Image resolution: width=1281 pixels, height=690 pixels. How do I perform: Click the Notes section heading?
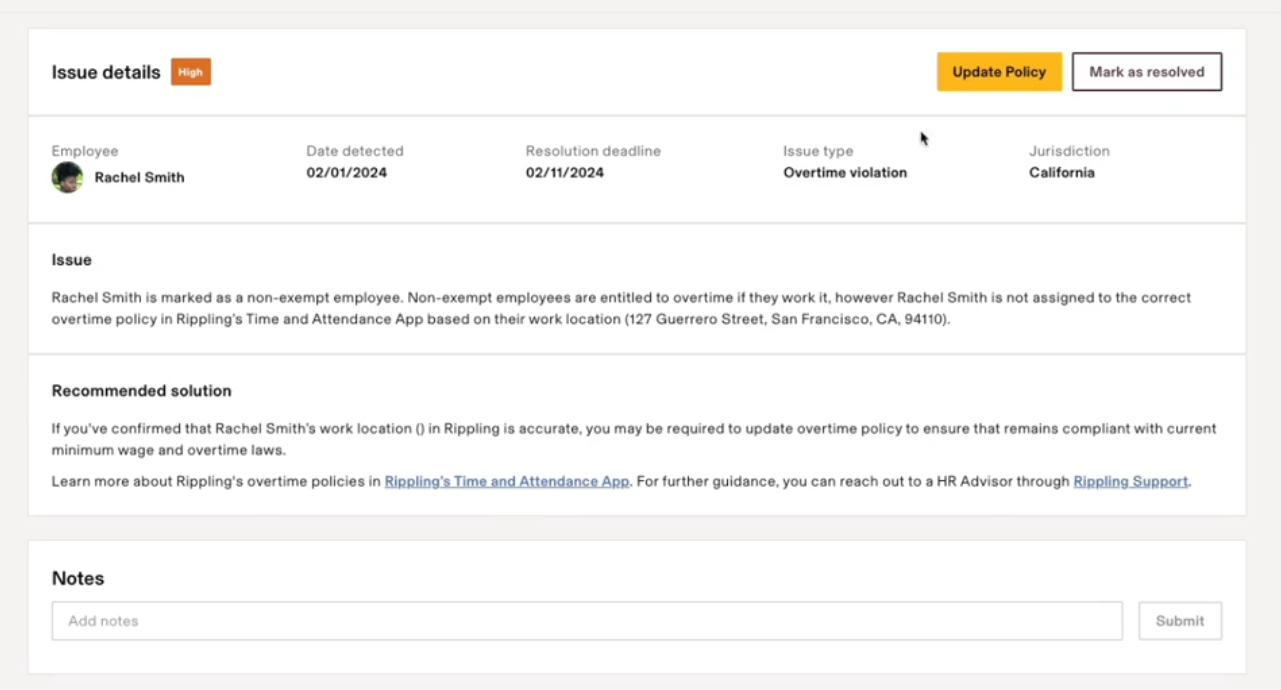click(78, 578)
